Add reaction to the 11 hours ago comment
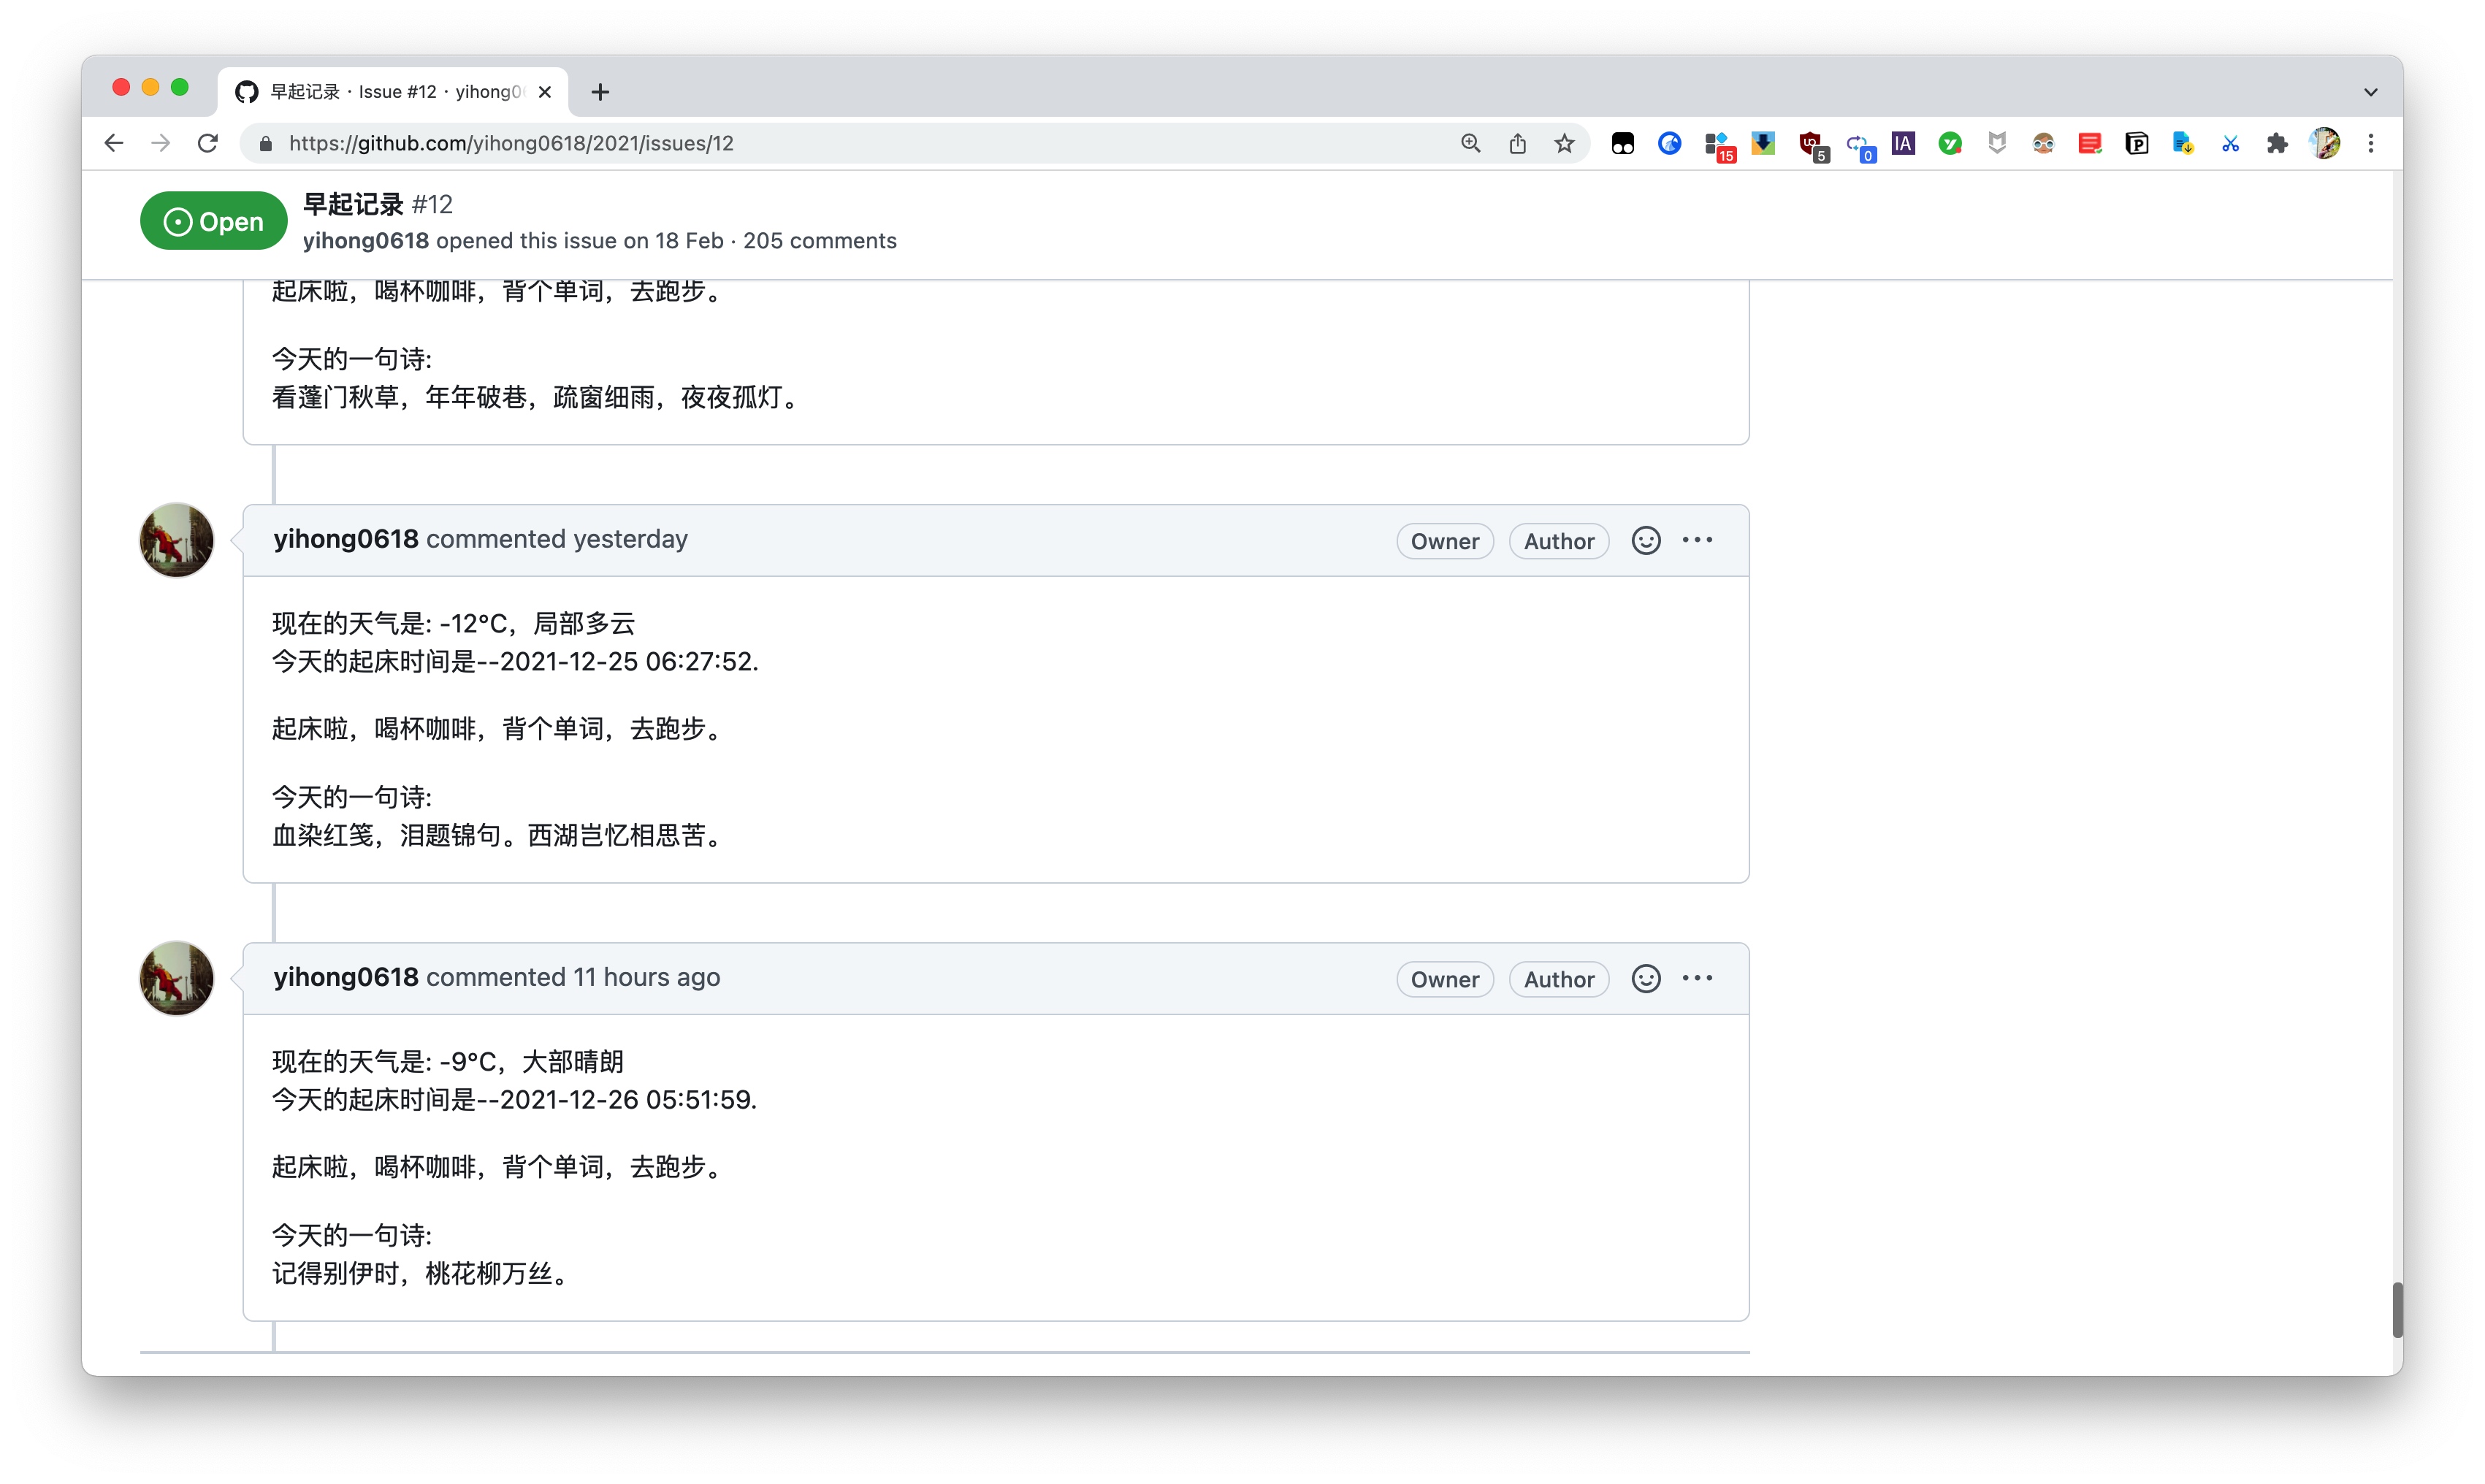The height and width of the screenshot is (1484, 2485). coord(1645,978)
